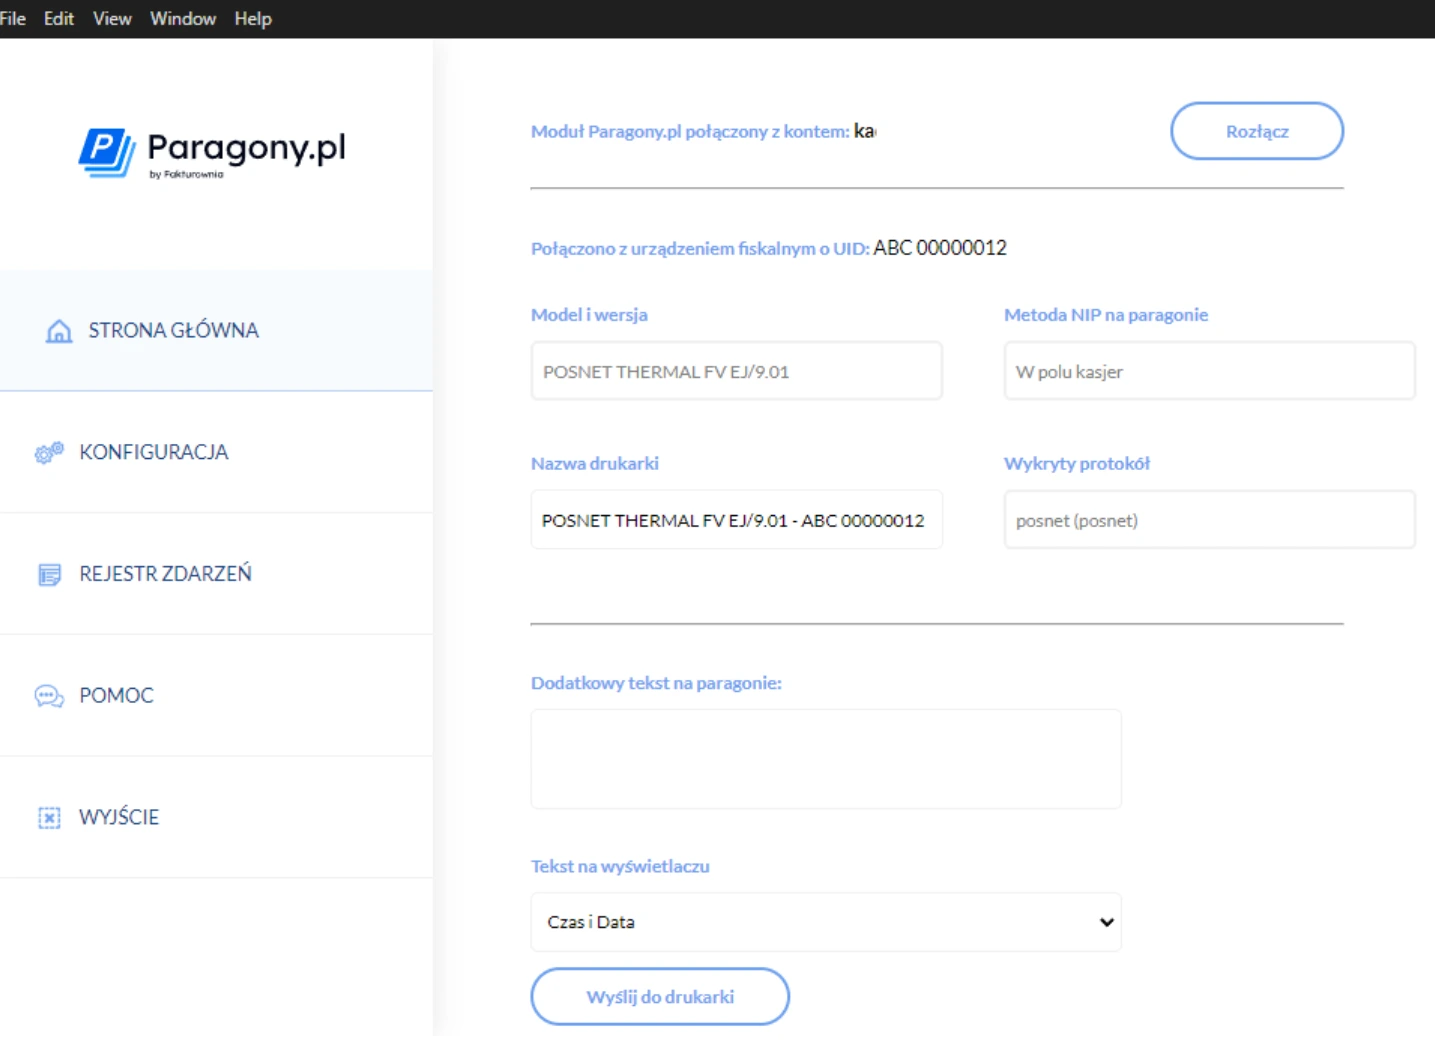Open the Tekst na wyświetlaczu dropdown
Screen dimensions: 1435x1042
pyautogui.click(x=825, y=921)
